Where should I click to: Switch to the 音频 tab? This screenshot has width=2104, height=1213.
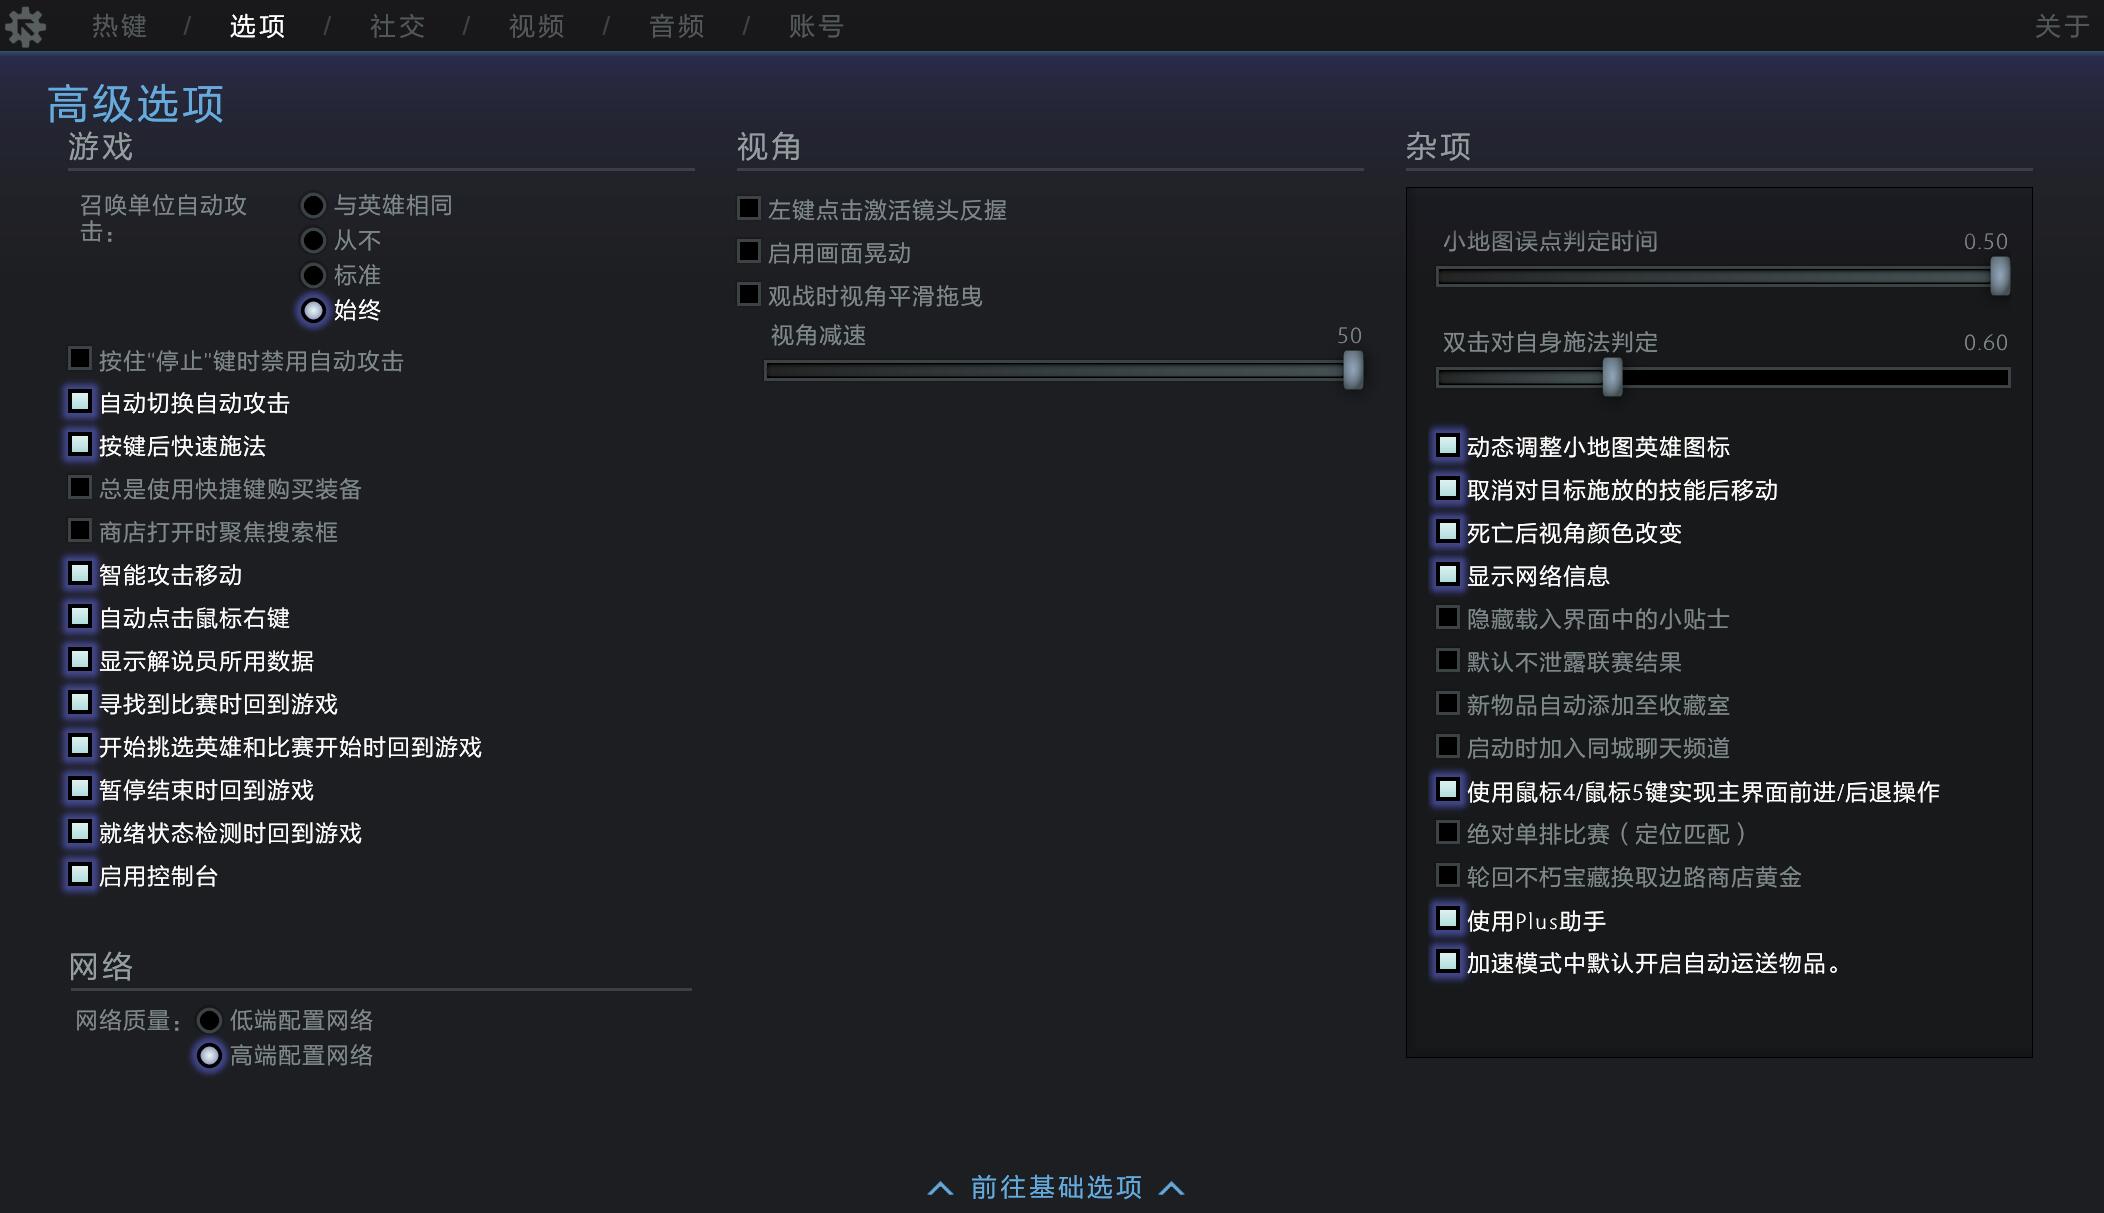click(674, 26)
